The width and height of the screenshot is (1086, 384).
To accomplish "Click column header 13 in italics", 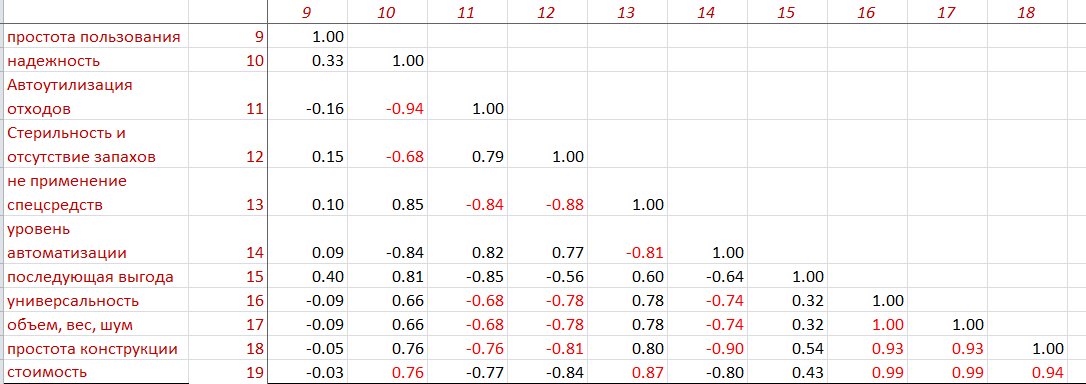I will pyautogui.click(x=627, y=12).
